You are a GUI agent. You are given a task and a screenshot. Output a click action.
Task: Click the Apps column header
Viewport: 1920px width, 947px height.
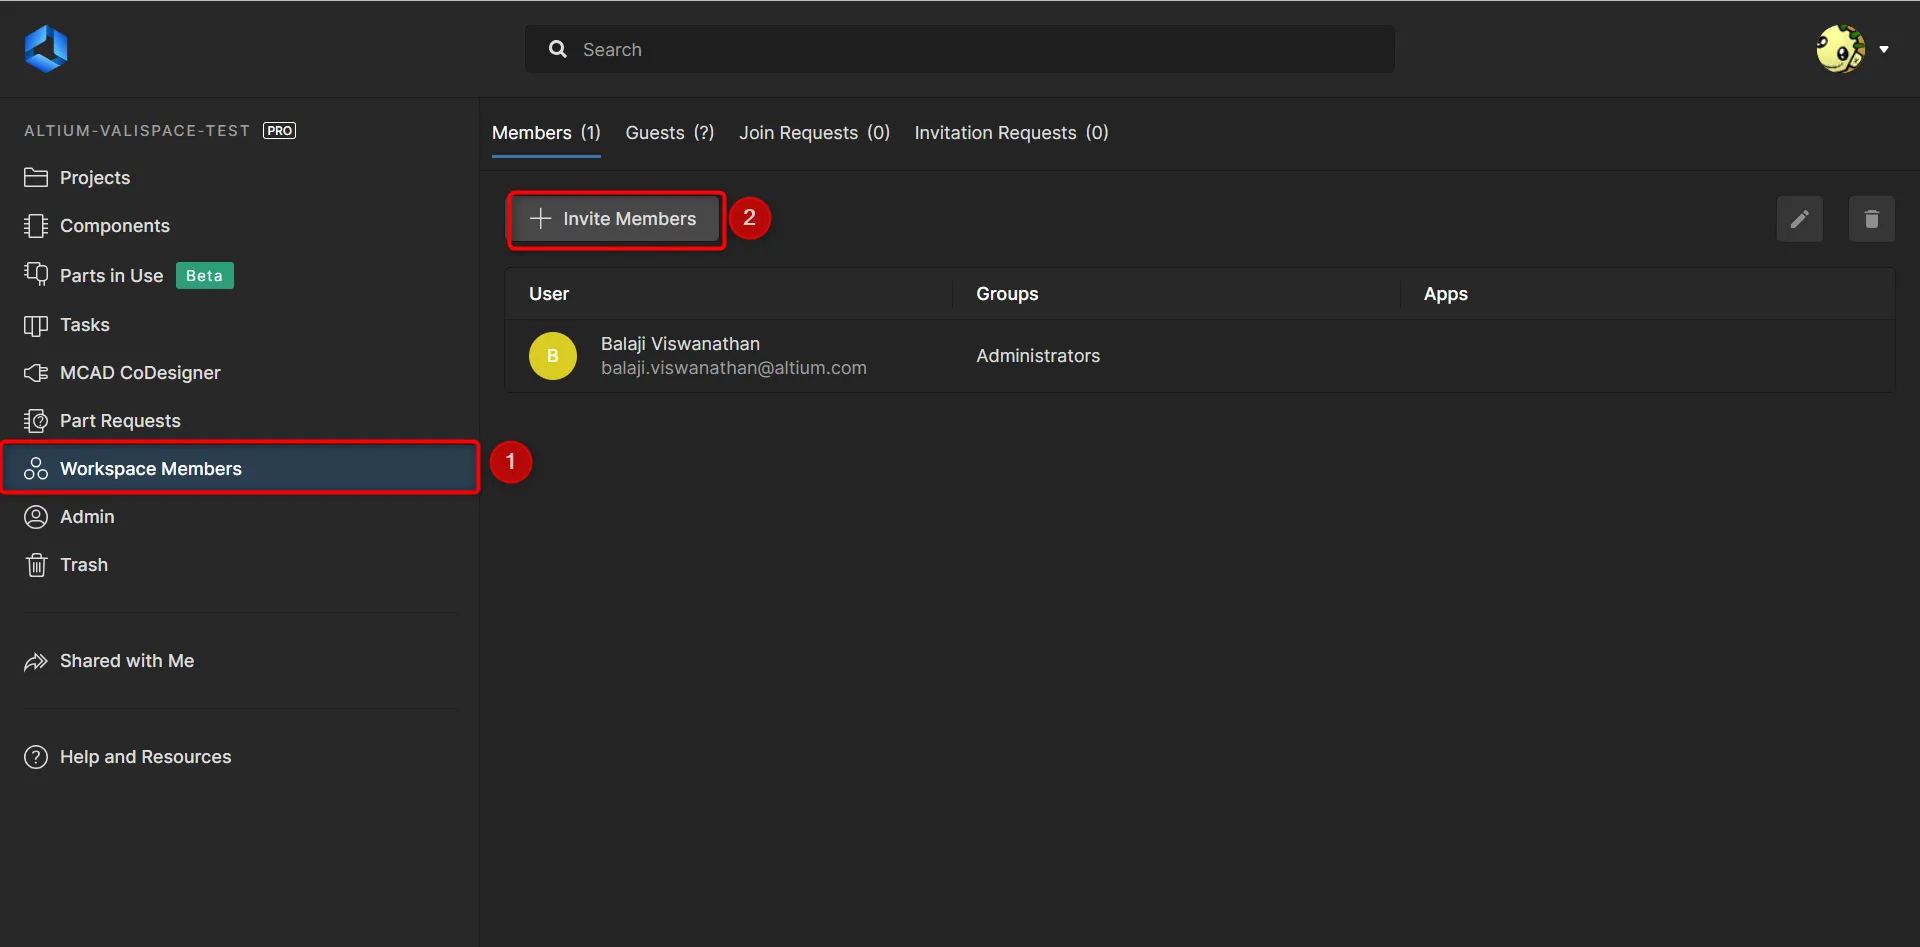coord(1446,294)
